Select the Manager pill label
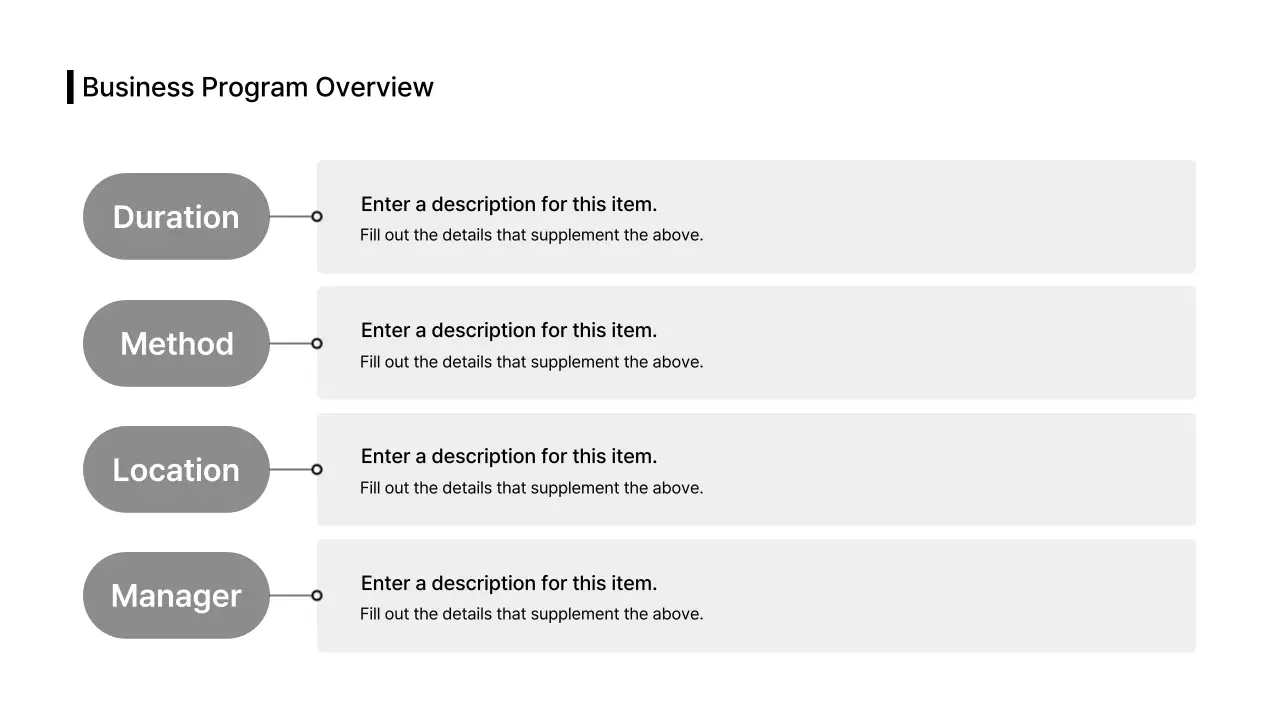The image size is (1280, 720). click(x=176, y=596)
